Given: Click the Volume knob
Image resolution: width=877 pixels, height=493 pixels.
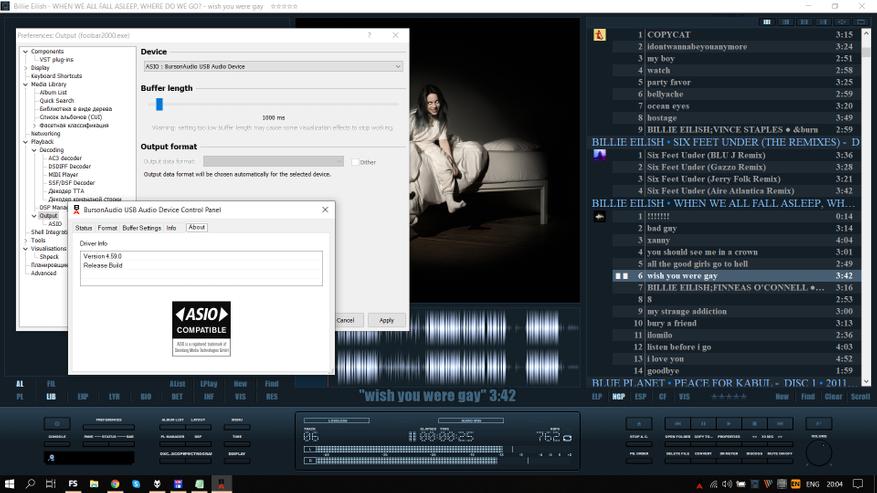Looking at the screenshot, I should pyautogui.click(x=819, y=453).
